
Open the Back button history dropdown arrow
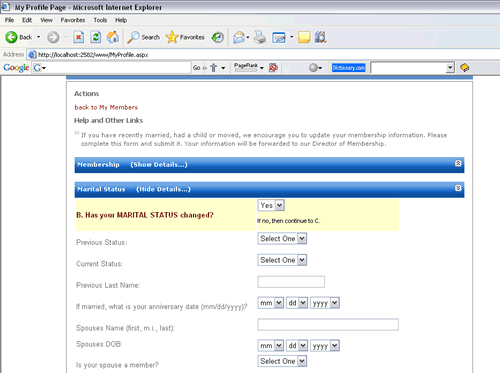tap(38, 37)
